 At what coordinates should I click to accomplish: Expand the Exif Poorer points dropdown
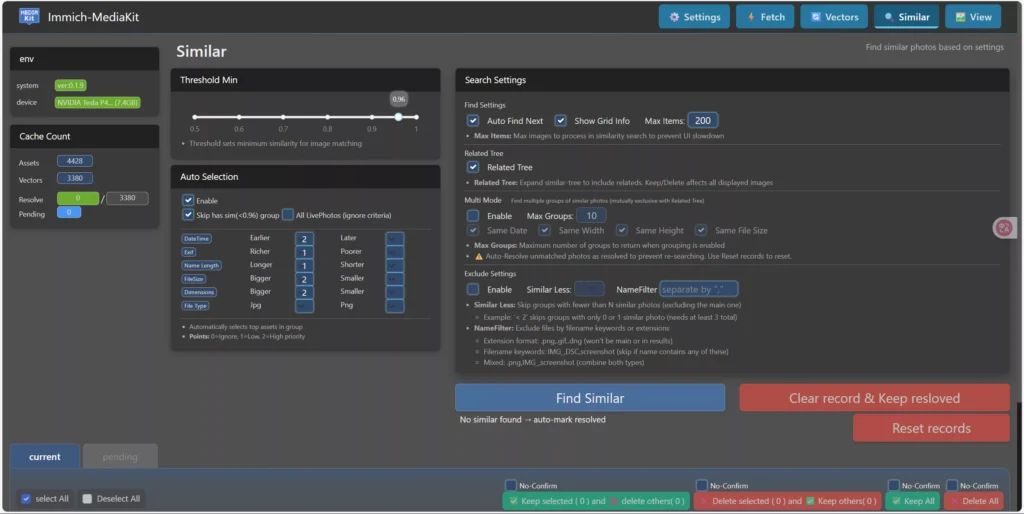click(394, 253)
